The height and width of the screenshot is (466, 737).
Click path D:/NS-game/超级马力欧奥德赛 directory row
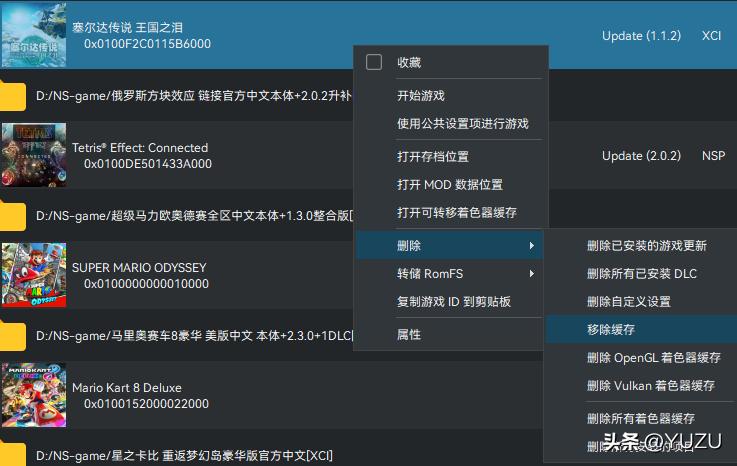click(195, 216)
